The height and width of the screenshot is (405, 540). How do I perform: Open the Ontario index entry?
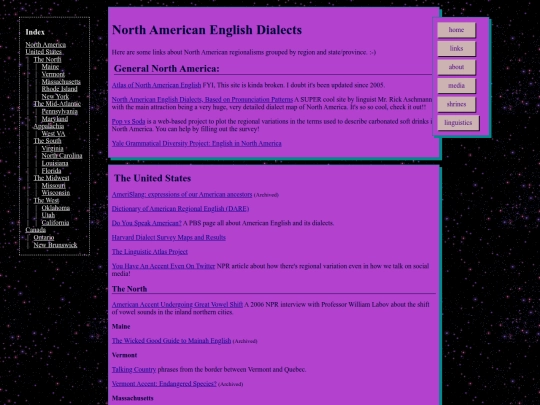[44, 238]
